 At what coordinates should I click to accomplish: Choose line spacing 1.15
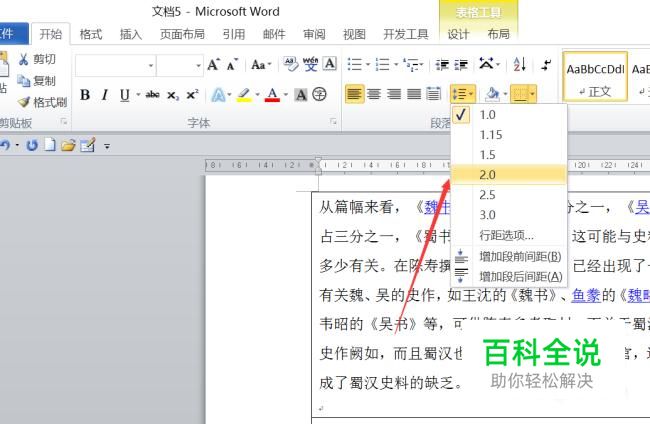pyautogui.click(x=509, y=135)
